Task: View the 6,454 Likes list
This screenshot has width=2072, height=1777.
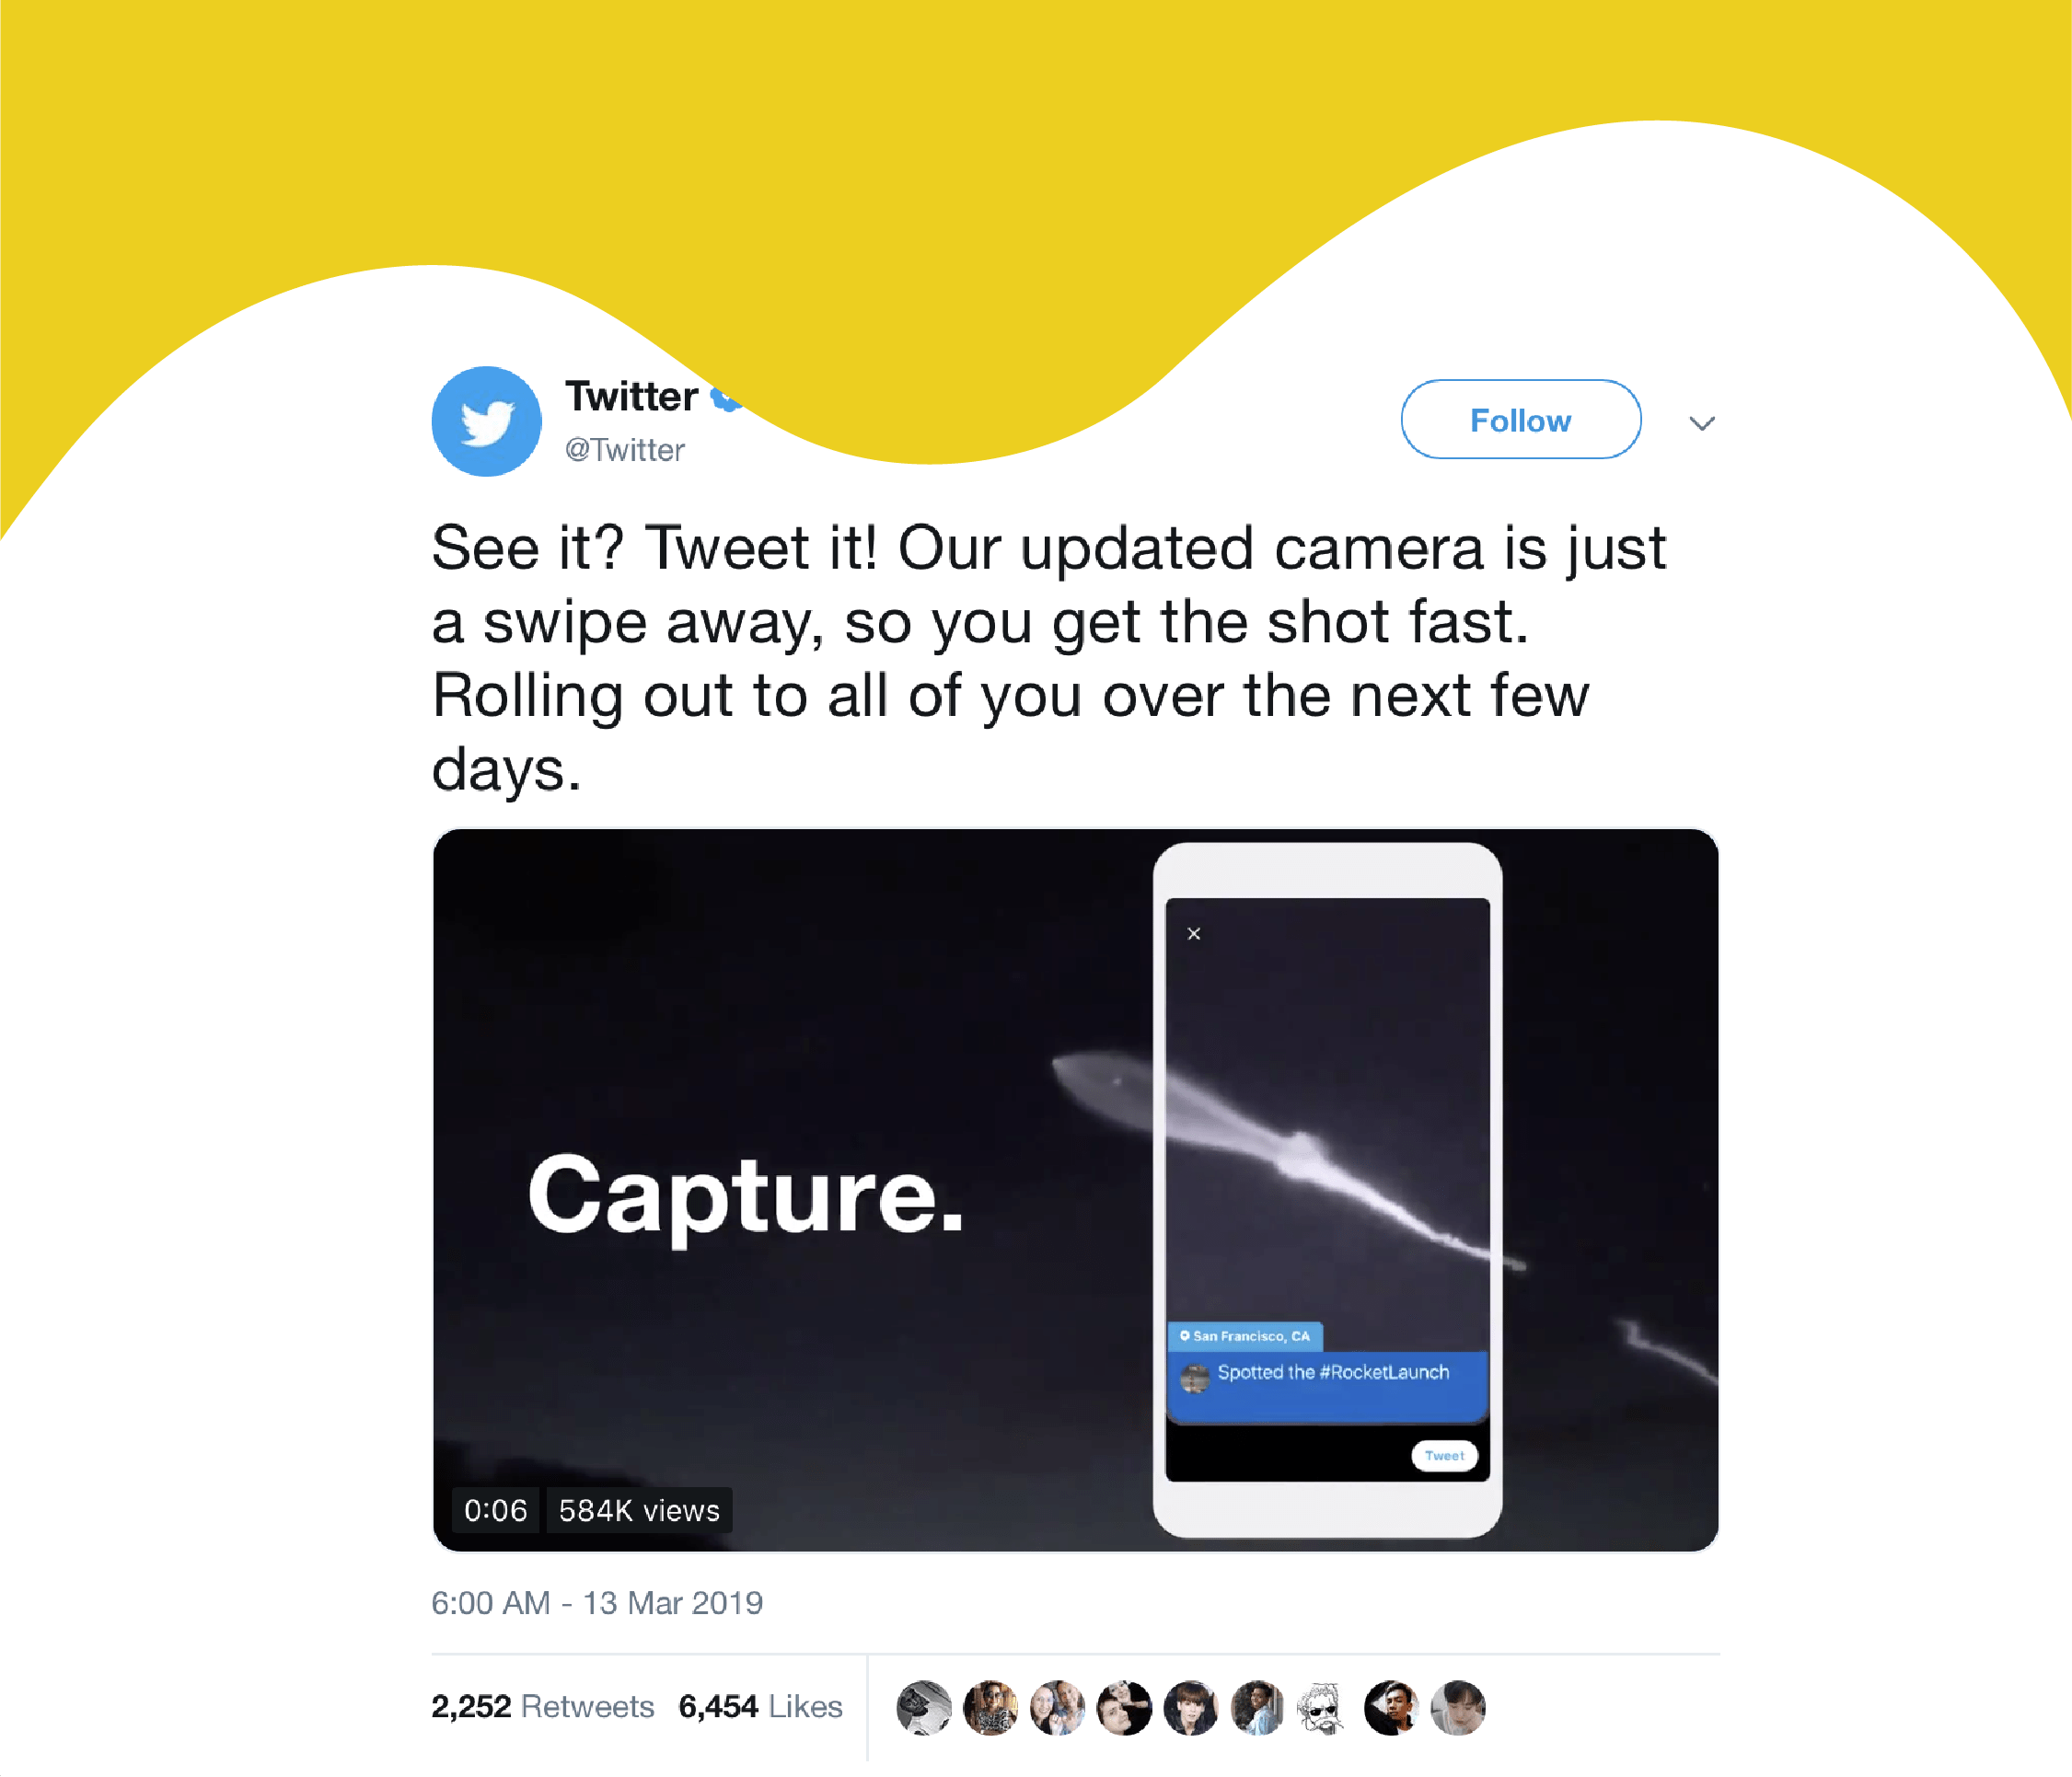Action: click(760, 1706)
